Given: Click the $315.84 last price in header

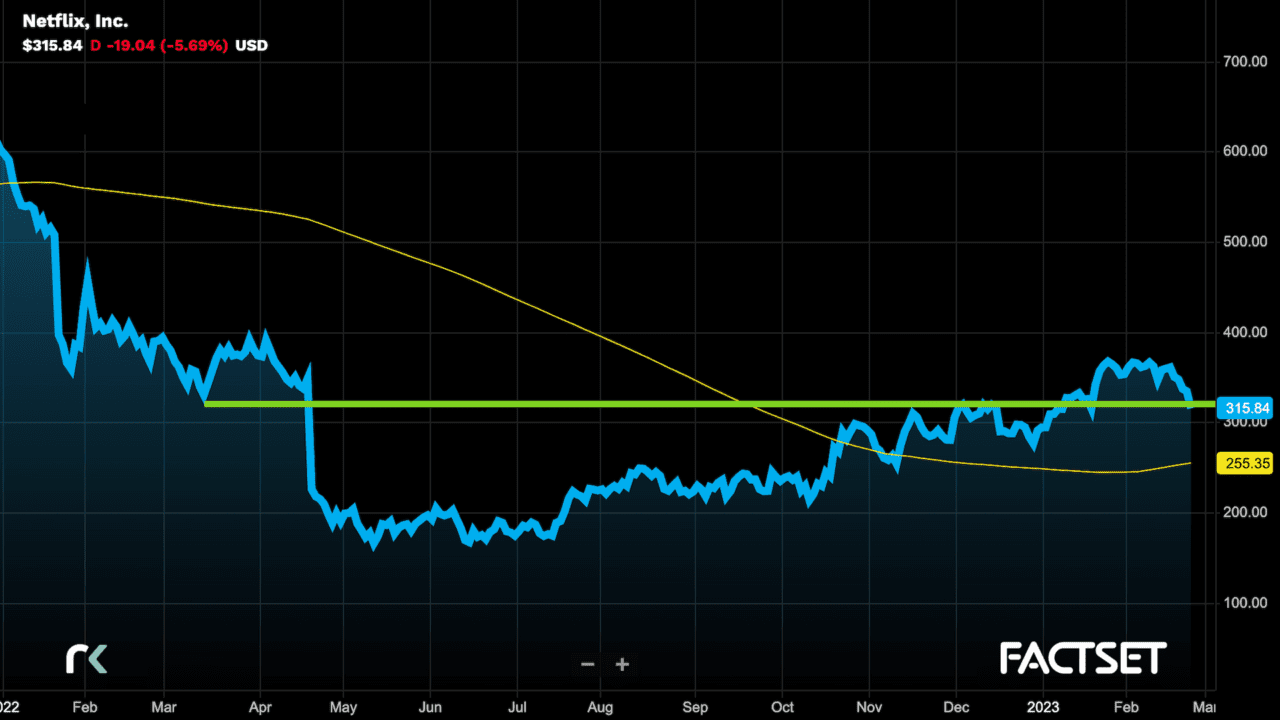Looking at the screenshot, I should point(52,45).
